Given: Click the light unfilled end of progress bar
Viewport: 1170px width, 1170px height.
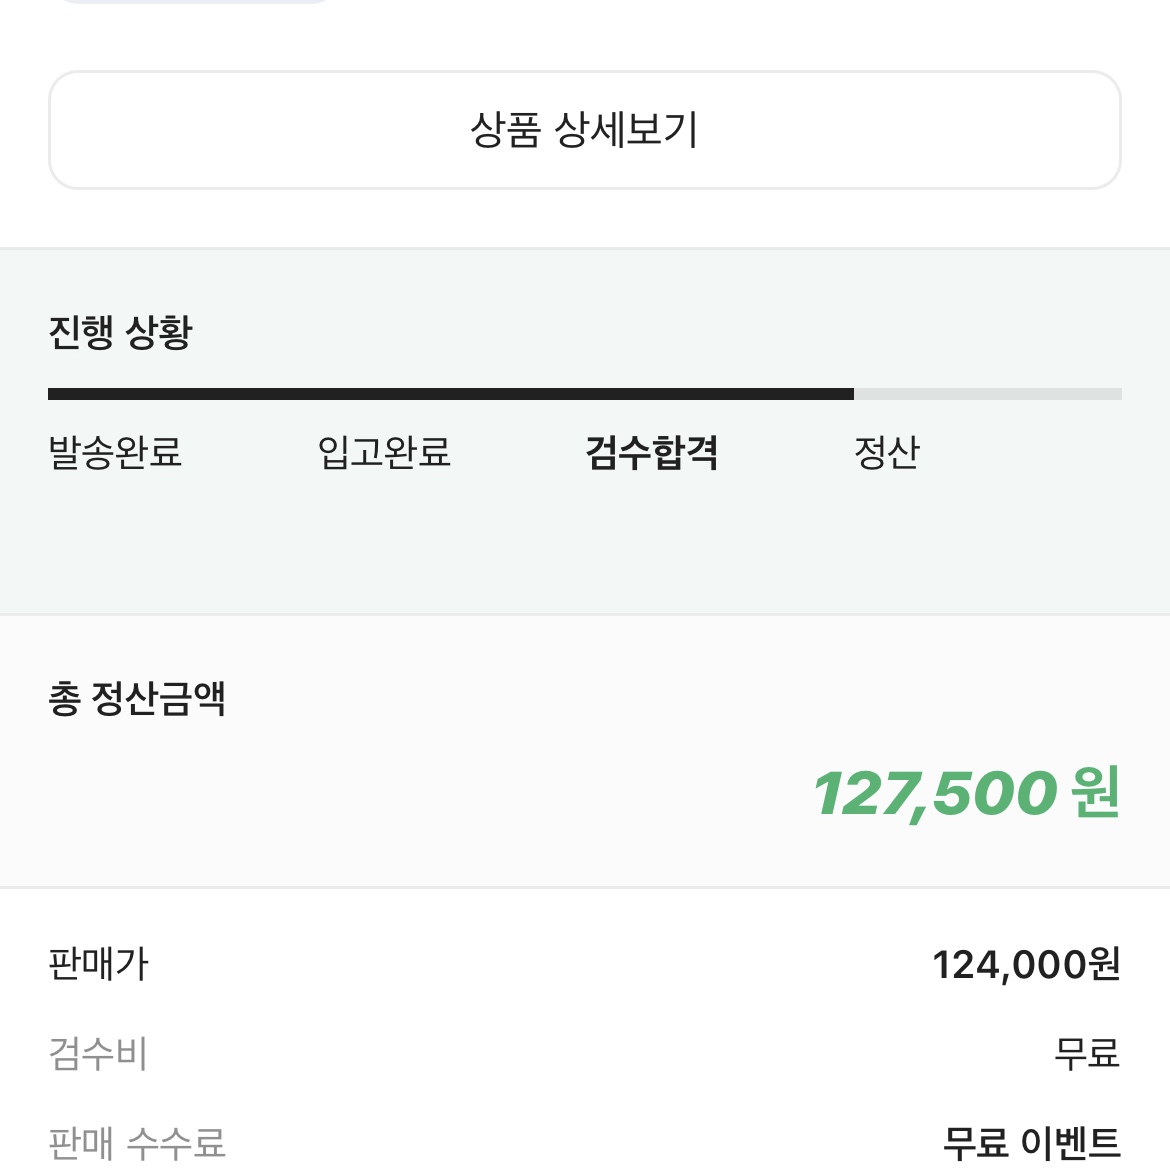Looking at the screenshot, I should pyautogui.click(x=987, y=394).
